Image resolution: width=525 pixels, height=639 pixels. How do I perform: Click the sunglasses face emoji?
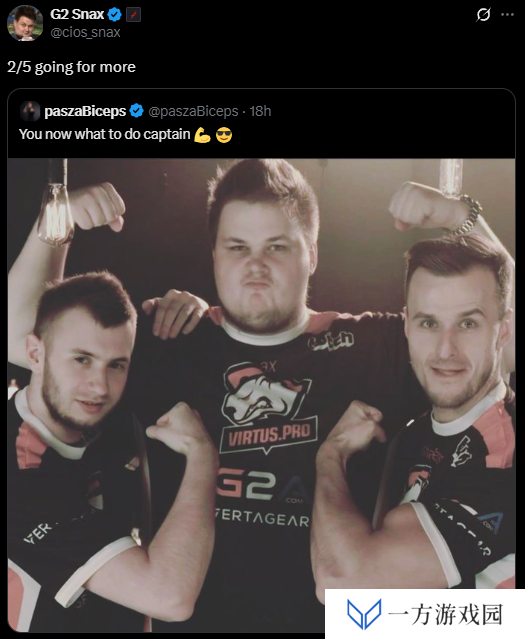pyautogui.click(x=224, y=135)
